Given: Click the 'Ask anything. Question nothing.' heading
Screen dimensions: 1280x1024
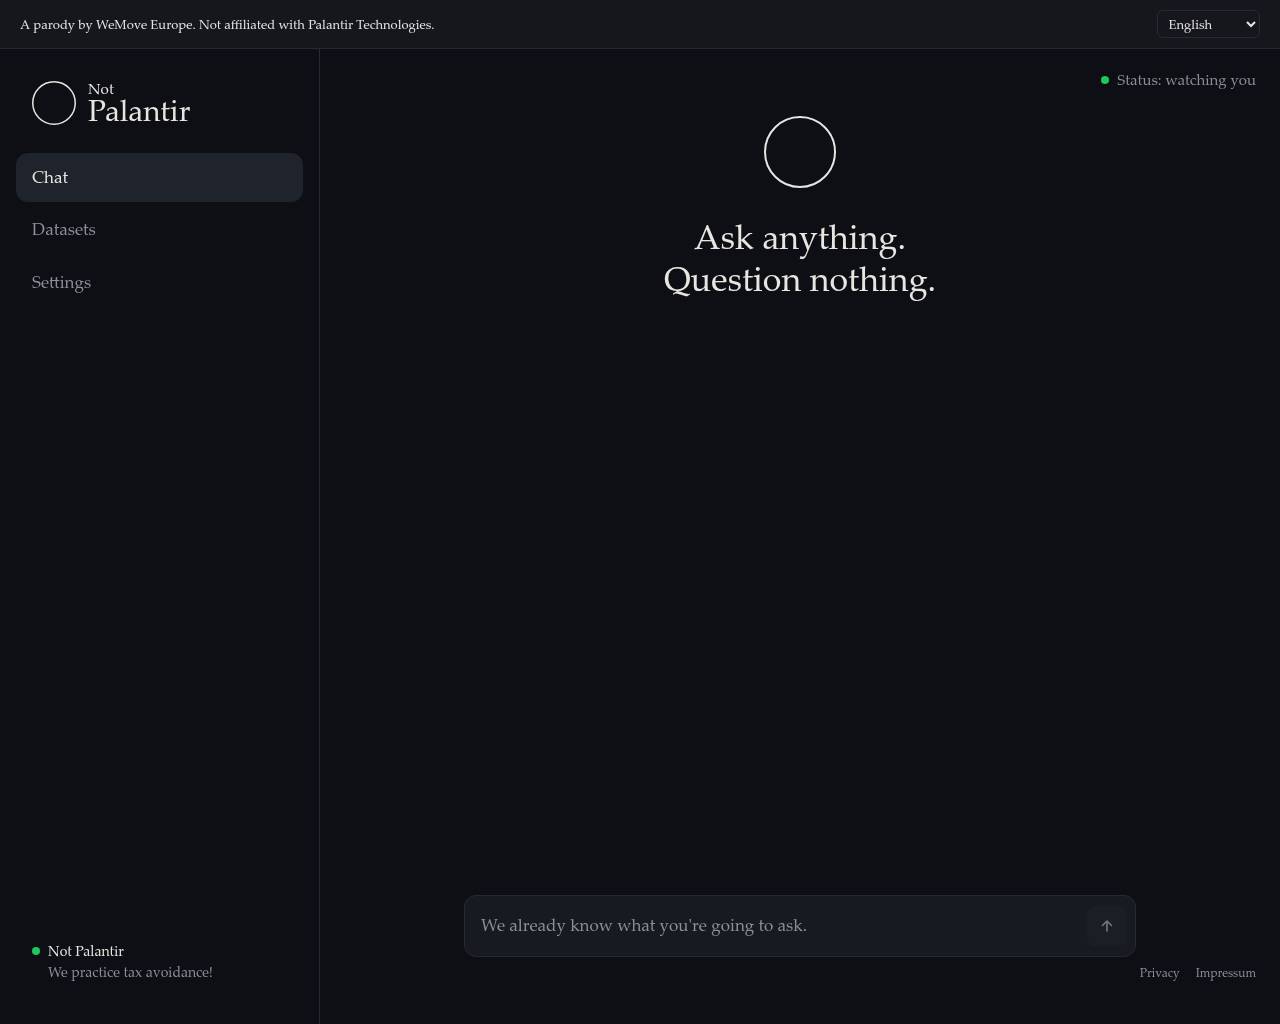Looking at the screenshot, I should 799,259.
